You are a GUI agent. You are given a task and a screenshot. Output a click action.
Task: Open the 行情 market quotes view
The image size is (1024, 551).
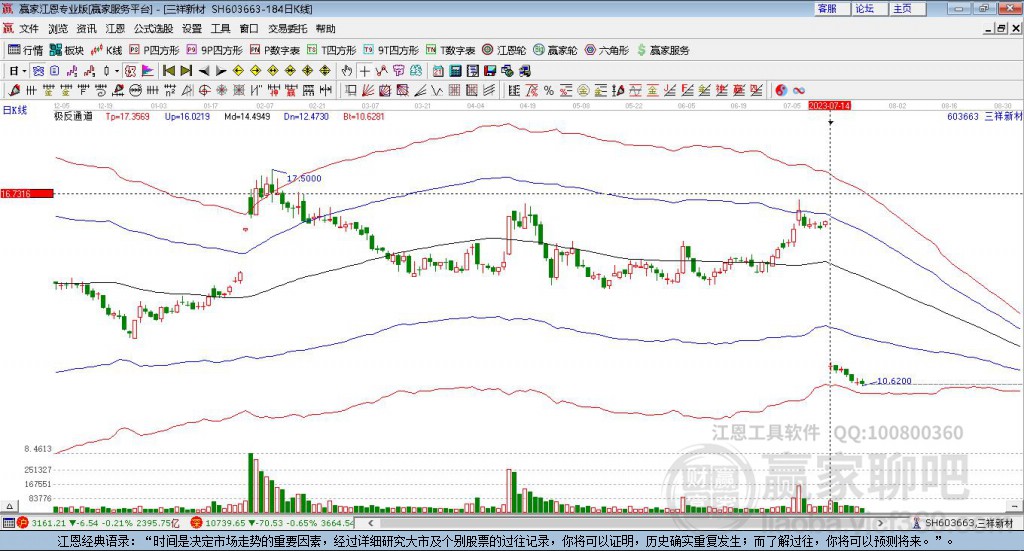(25, 50)
